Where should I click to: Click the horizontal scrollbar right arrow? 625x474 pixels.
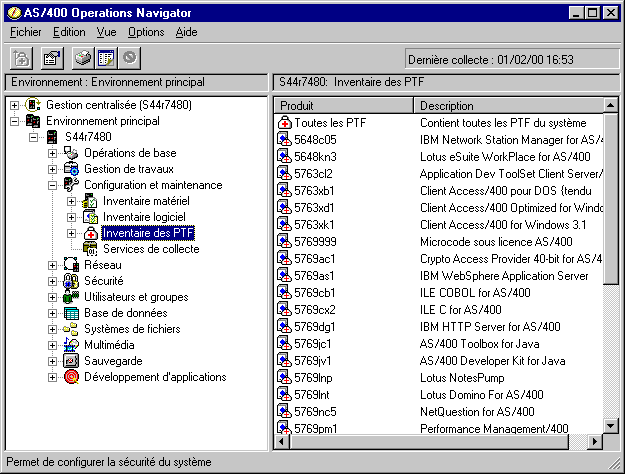pyautogui.click(x=595, y=442)
